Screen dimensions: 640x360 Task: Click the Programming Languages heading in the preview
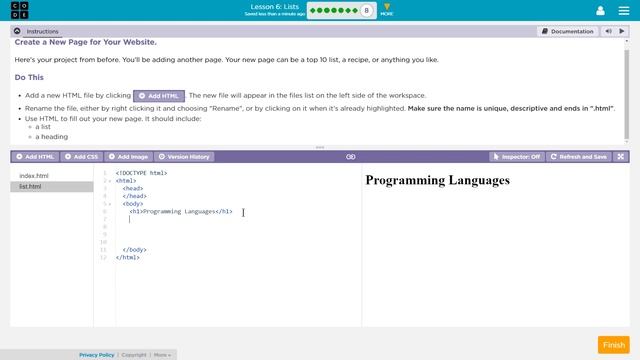[438, 180]
